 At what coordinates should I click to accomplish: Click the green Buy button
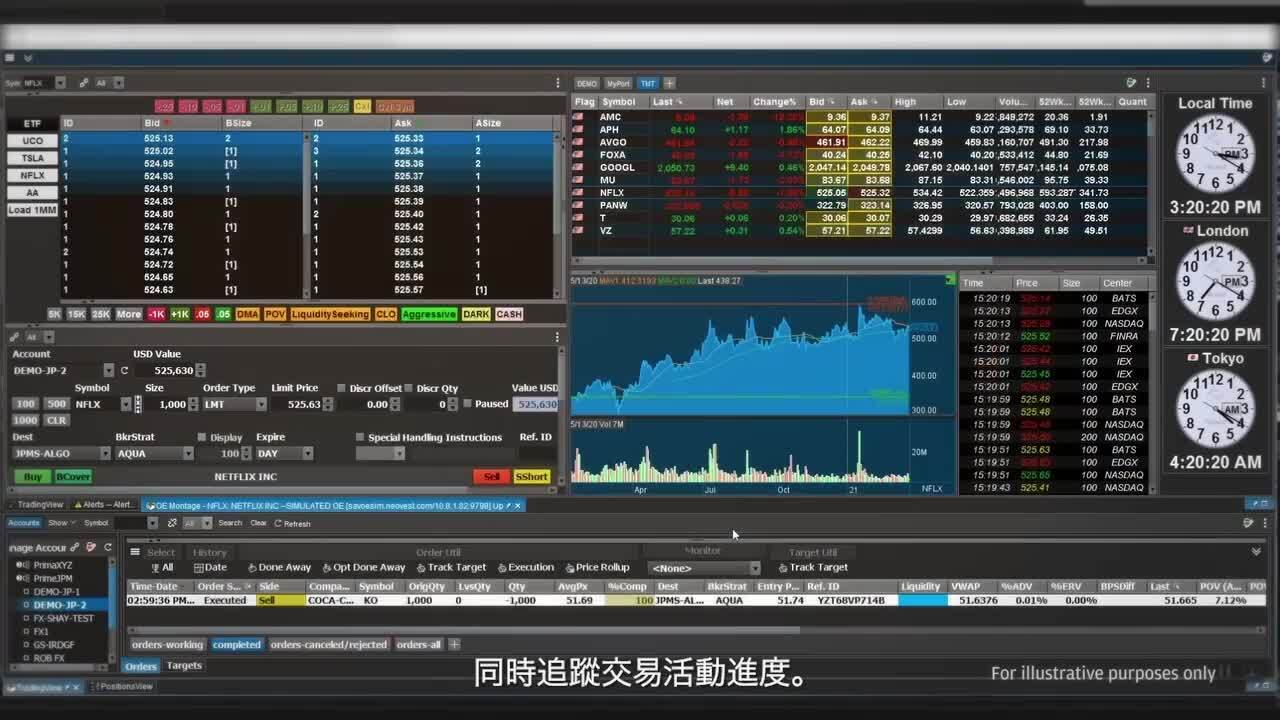coord(31,477)
